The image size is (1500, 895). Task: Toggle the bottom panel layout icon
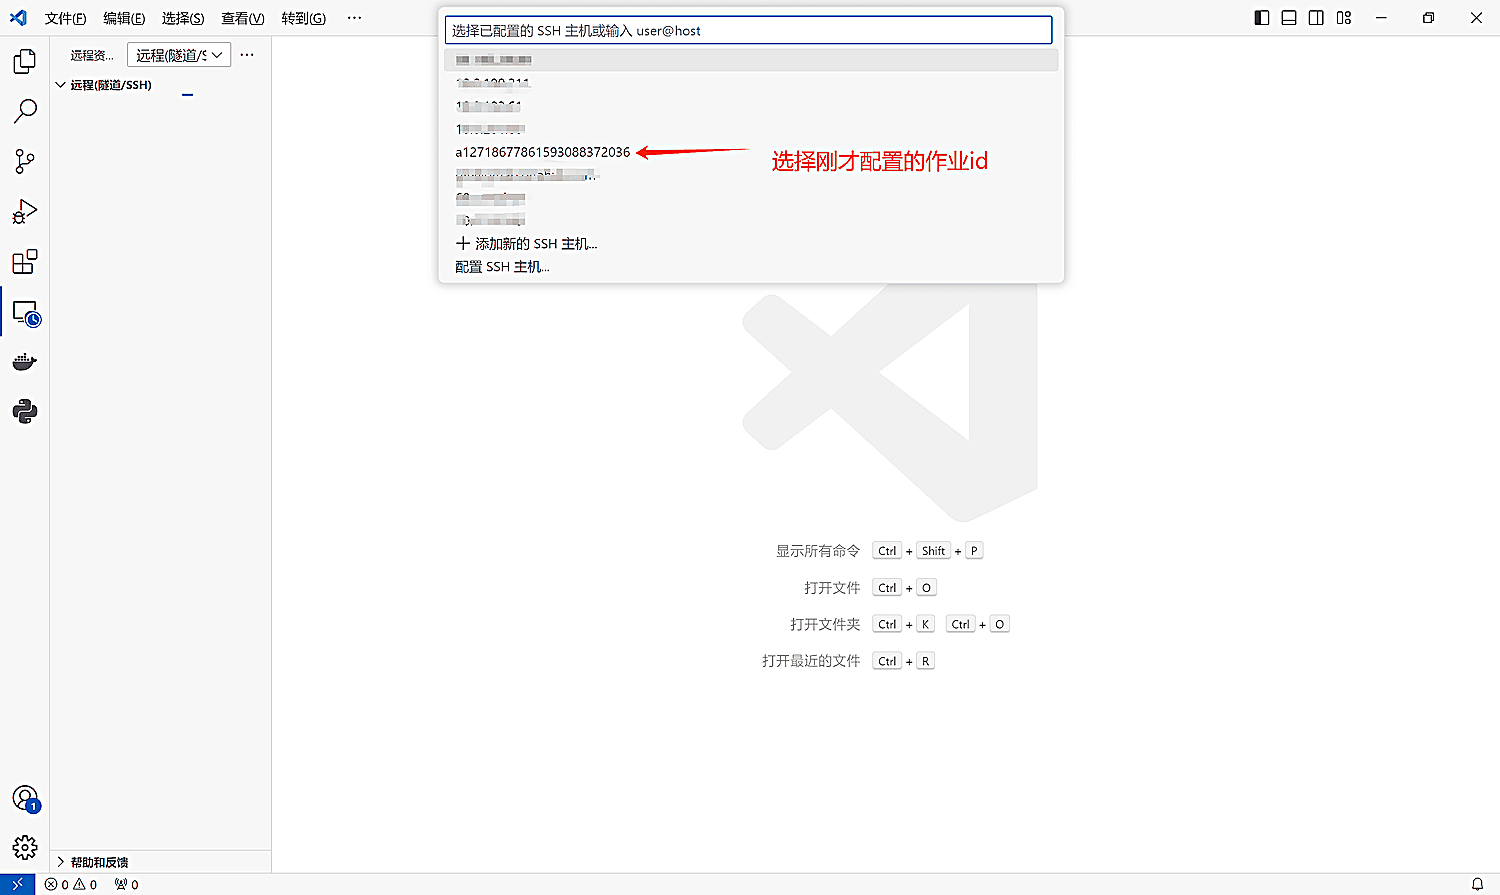[x=1289, y=18]
